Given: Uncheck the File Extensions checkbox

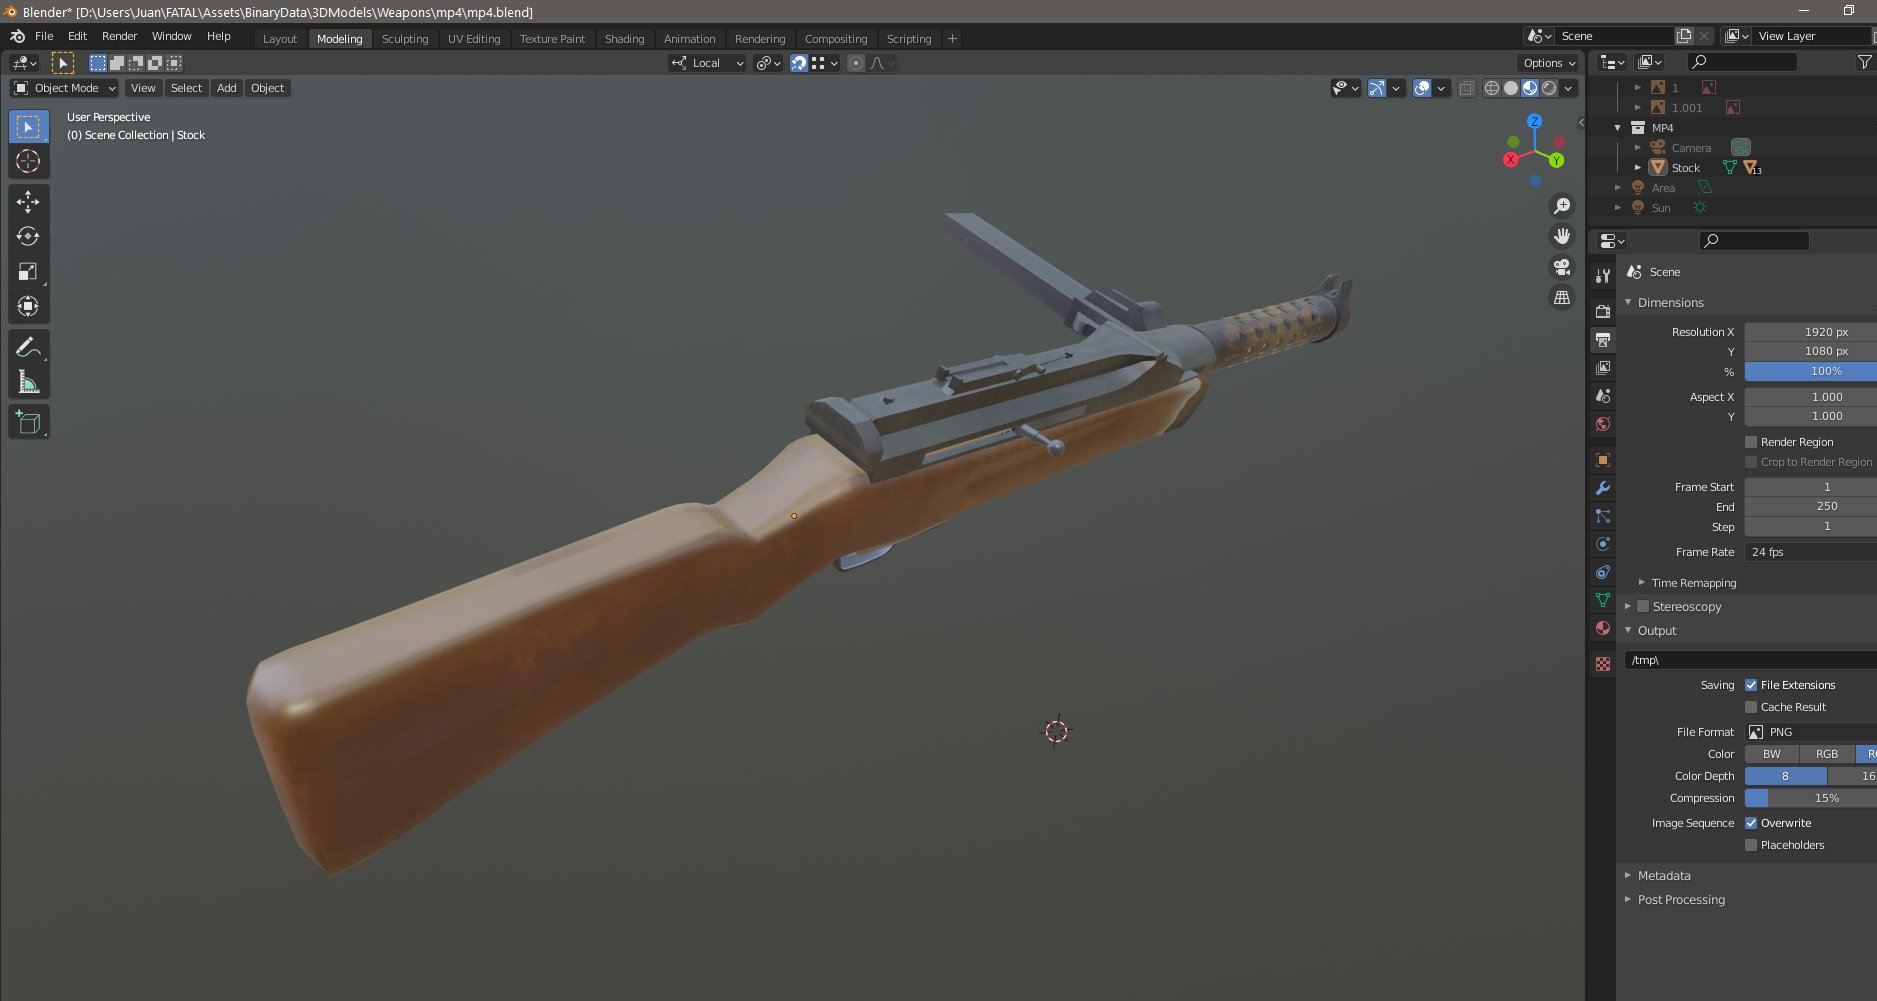Looking at the screenshot, I should [x=1751, y=685].
